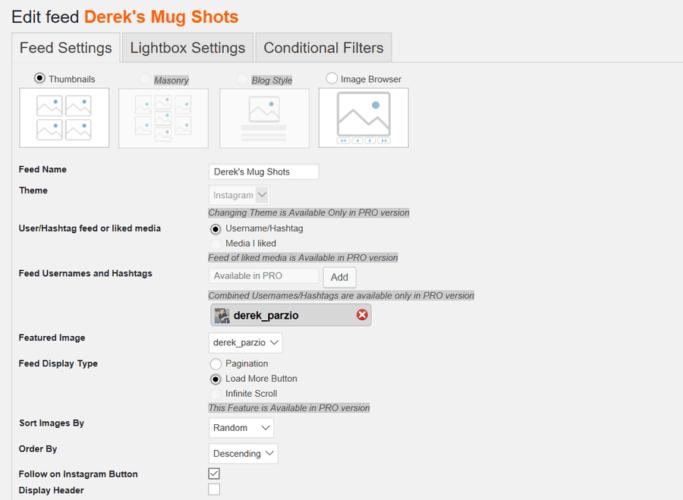Switch to the Lightbox Settings tab
The image size is (683, 500).
[187, 48]
